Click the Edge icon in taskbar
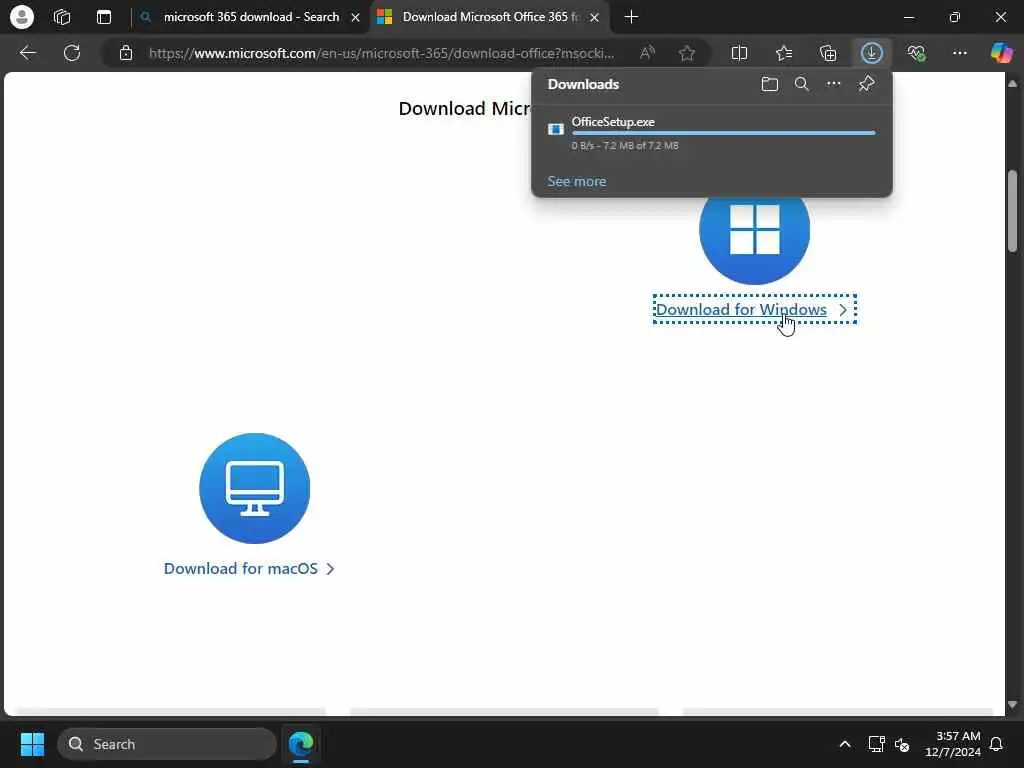 point(301,744)
